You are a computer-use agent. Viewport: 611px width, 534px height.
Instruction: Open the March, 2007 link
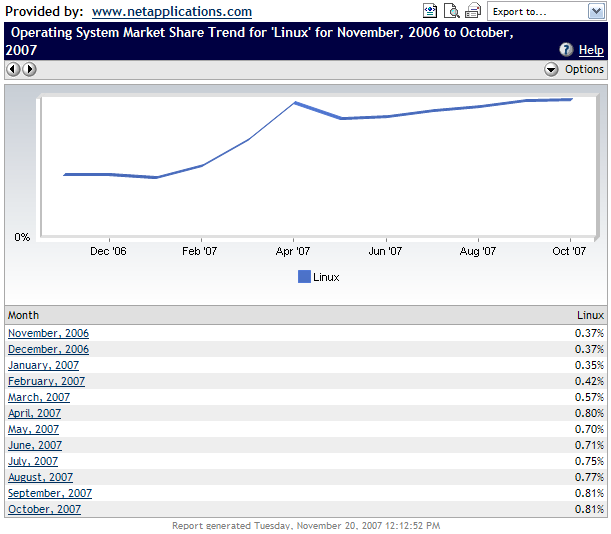(39, 398)
